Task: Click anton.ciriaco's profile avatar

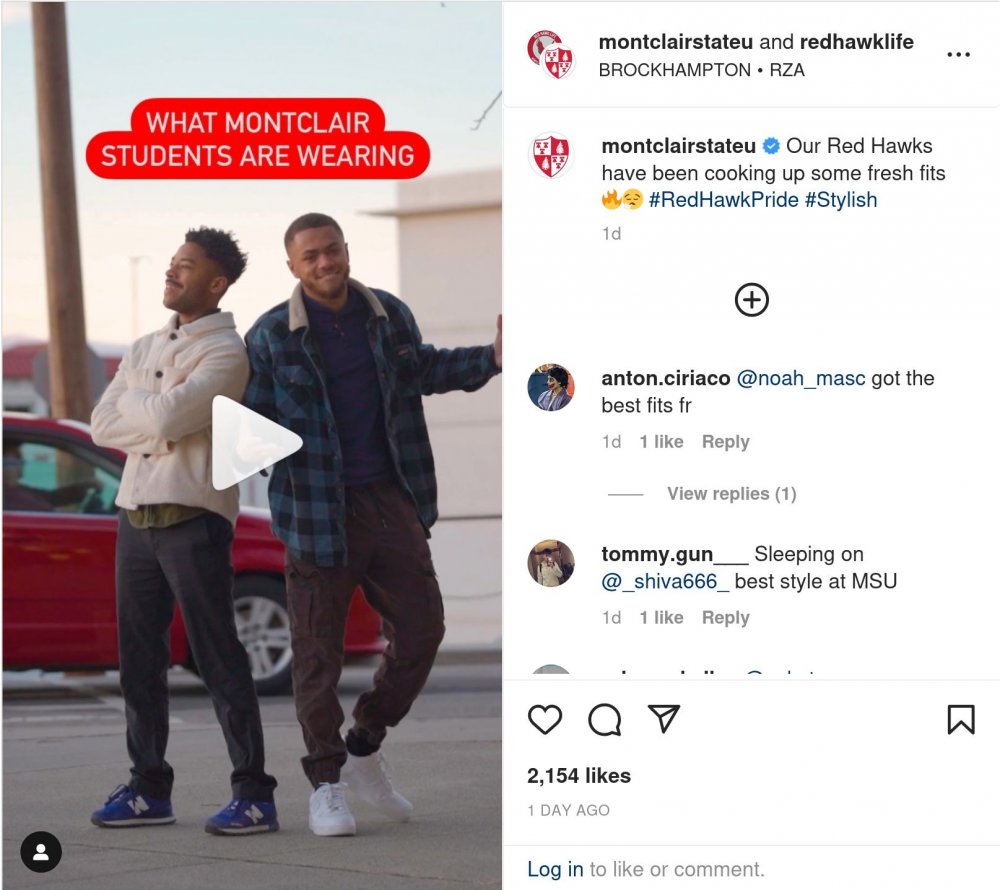Action: pyautogui.click(x=551, y=387)
